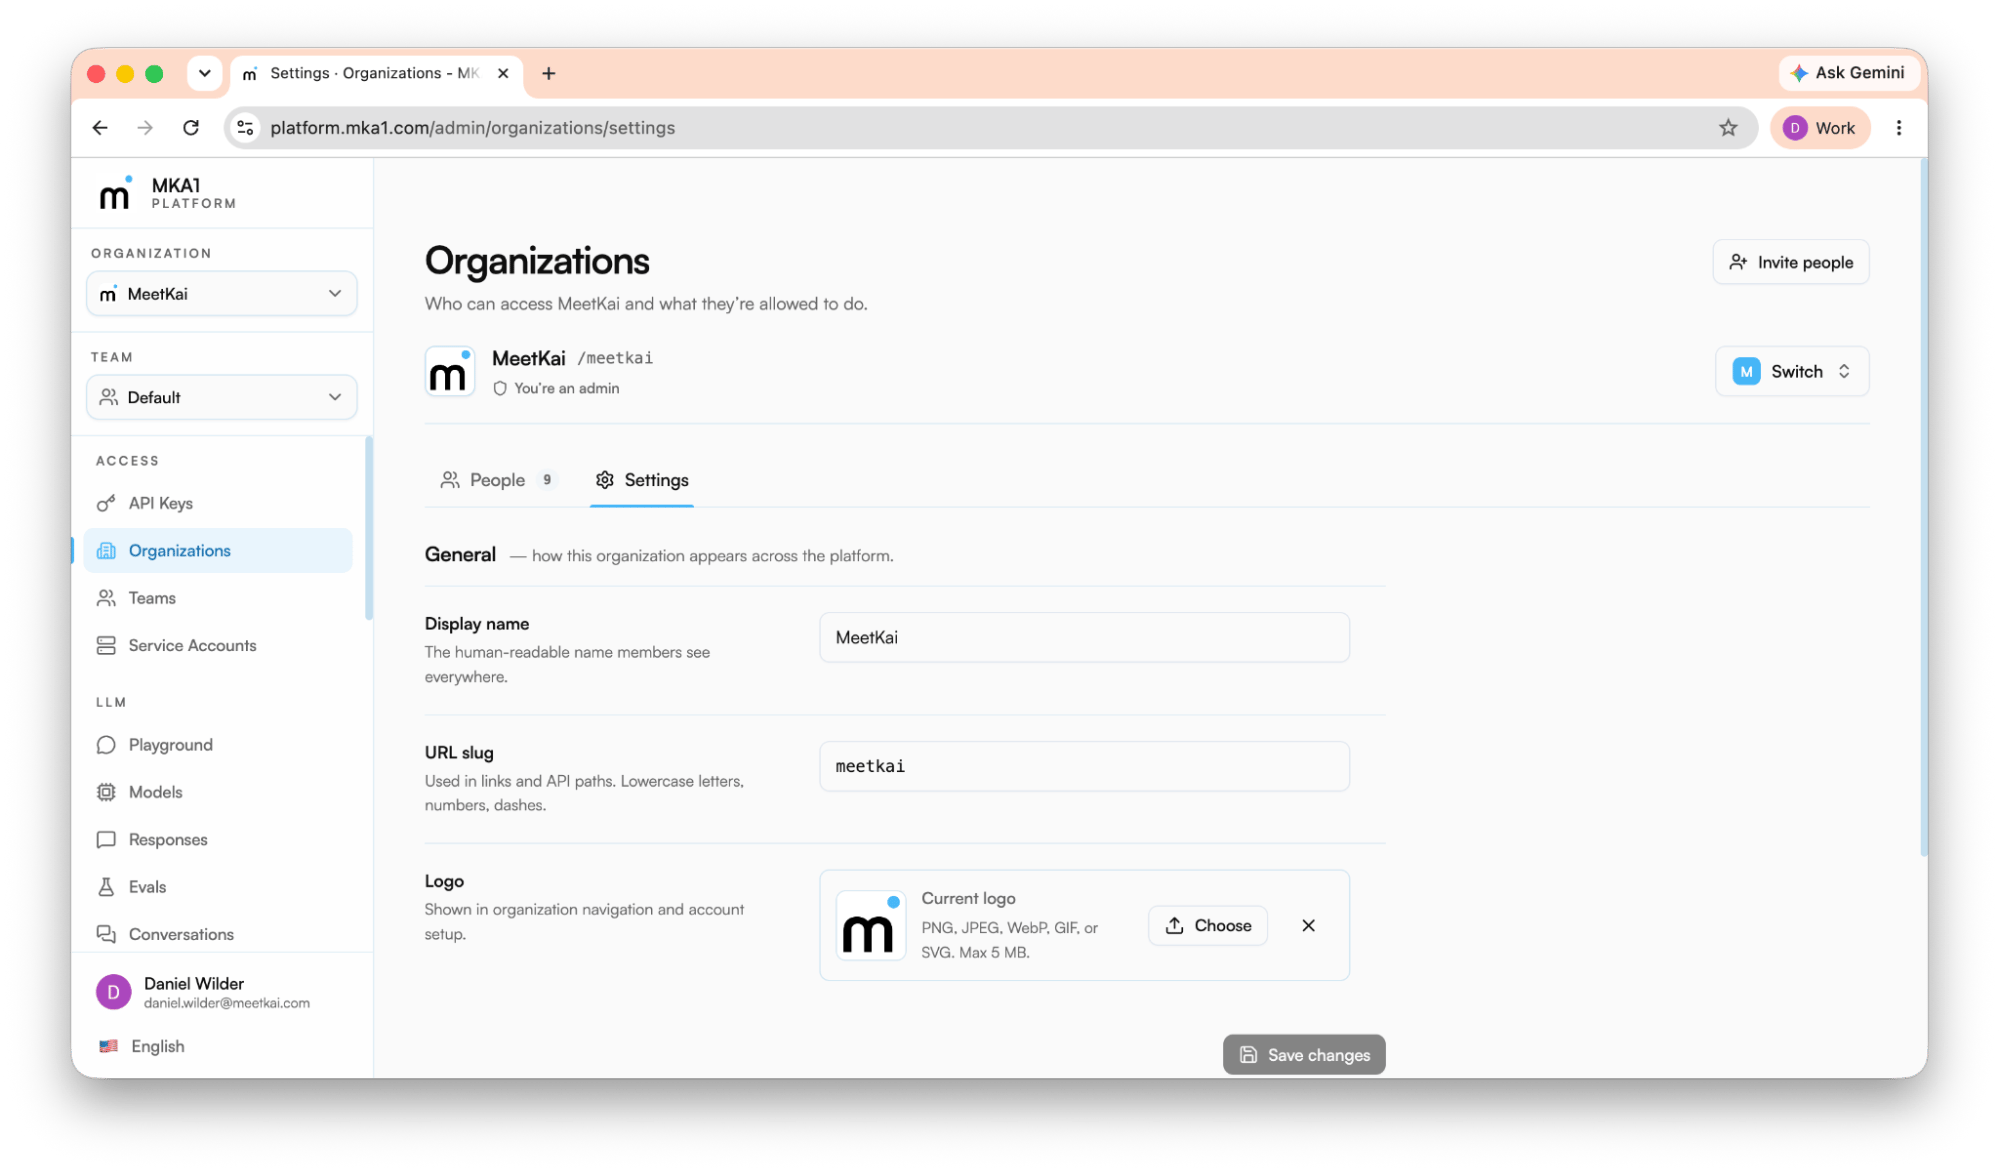Bookmark this page with star icon
The width and height of the screenshot is (1999, 1173).
pyautogui.click(x=1727, y=127)
